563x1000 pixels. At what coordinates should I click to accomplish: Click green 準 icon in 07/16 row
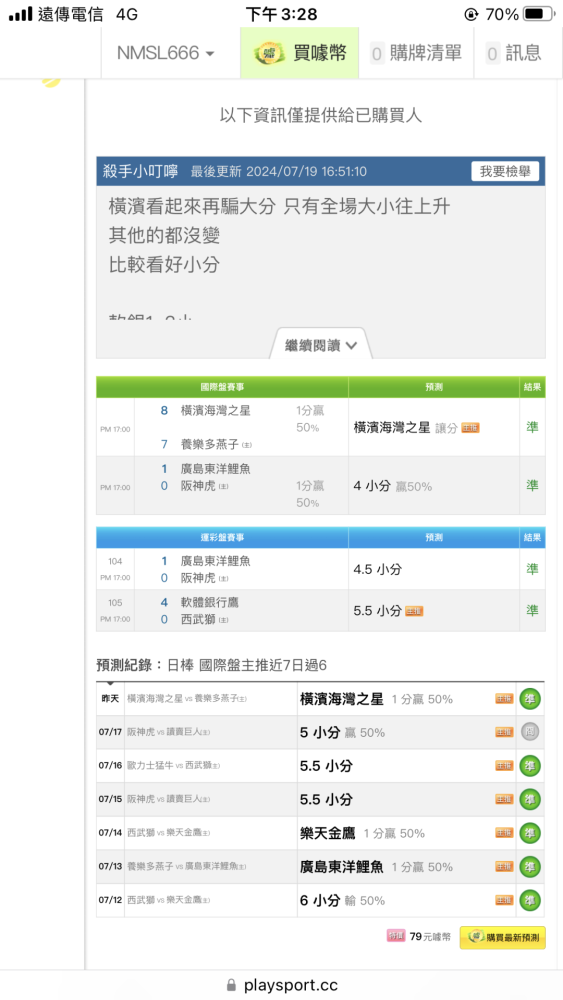click(x=529, y=765)
